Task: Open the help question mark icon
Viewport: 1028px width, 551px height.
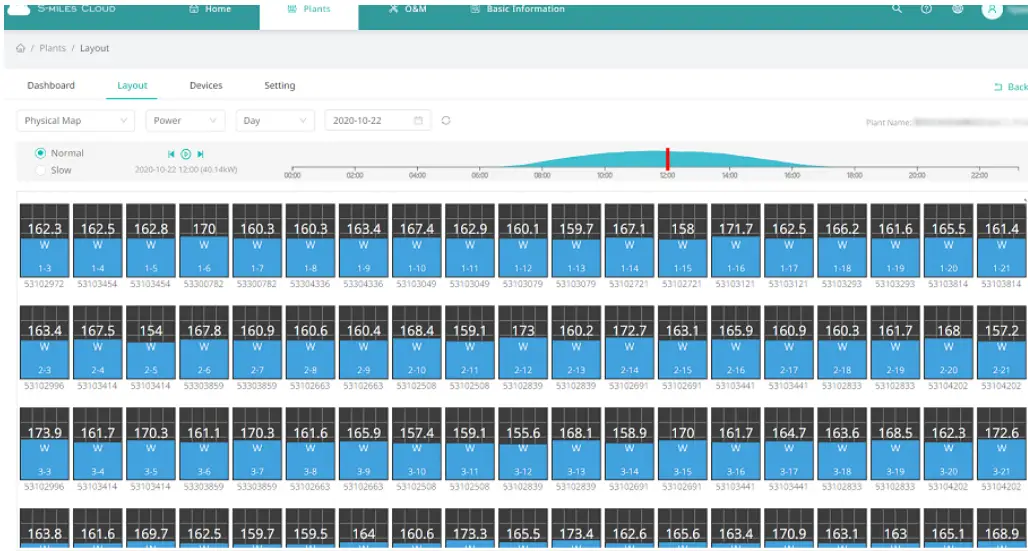Action: click(x=927, y=9)
